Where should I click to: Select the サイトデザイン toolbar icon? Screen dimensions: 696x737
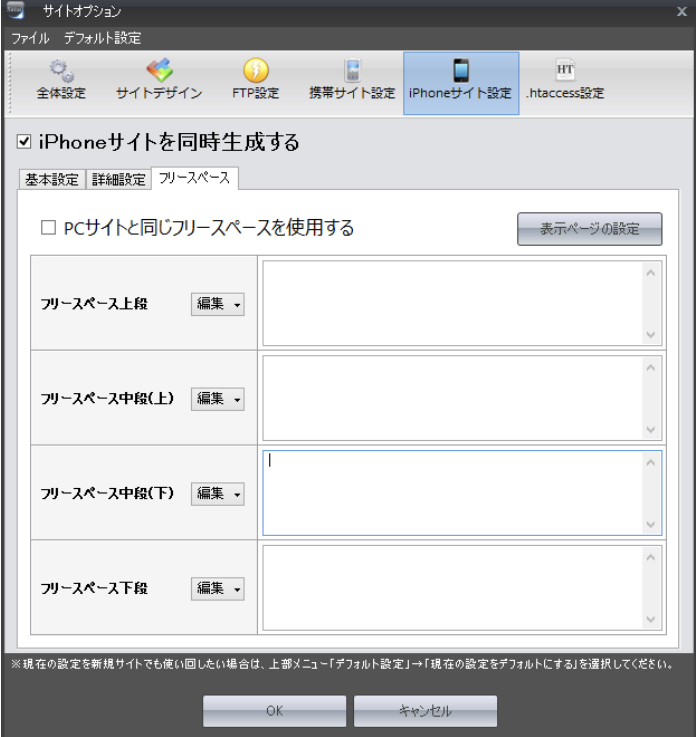click(x=159, y=71)
